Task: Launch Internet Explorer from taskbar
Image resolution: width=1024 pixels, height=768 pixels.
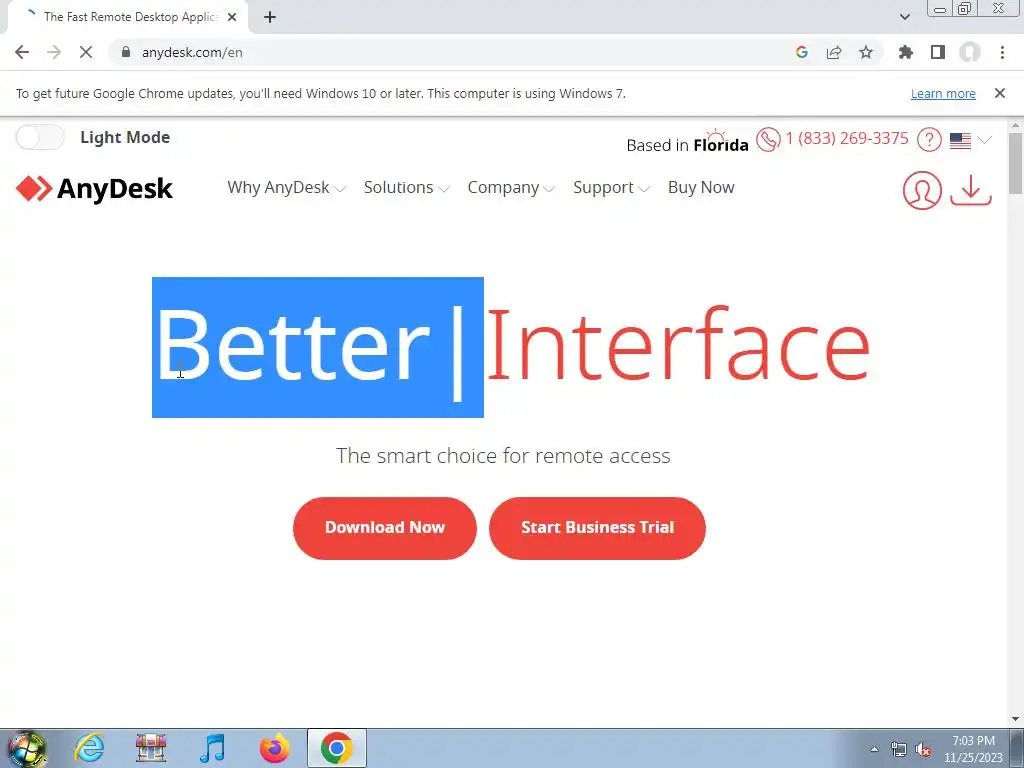Action: [89, 748]
